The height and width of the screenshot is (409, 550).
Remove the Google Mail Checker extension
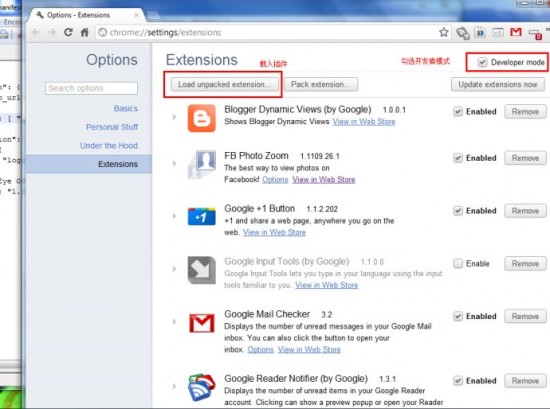pos(525,316)
